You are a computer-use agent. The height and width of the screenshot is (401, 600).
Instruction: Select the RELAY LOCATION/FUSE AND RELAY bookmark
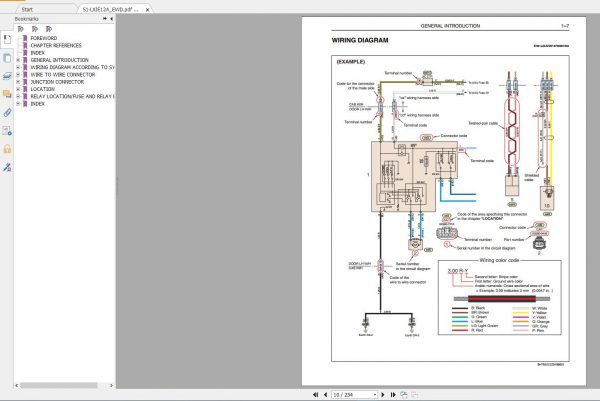72,96
